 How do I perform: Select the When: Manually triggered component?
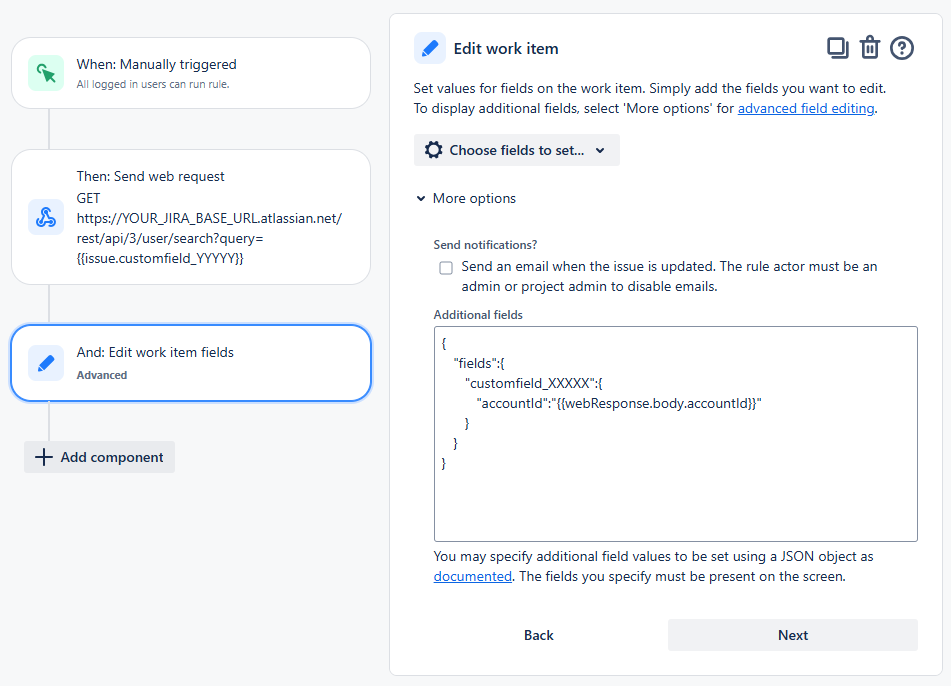coord(190,73)
